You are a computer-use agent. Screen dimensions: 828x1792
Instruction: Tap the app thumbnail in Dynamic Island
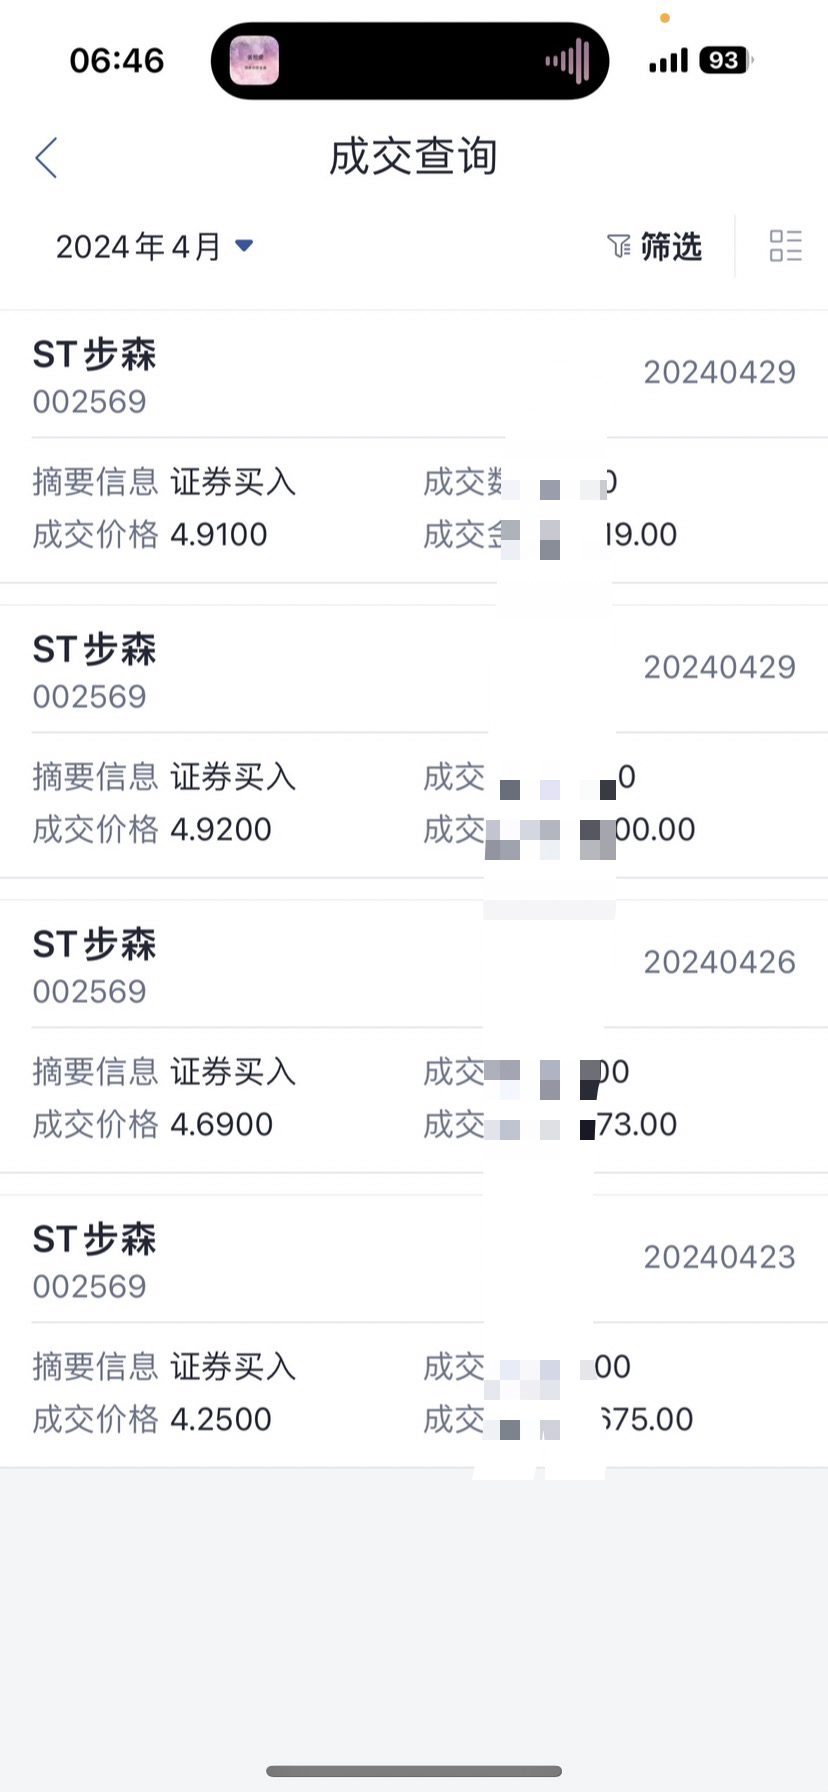point(254,61)
